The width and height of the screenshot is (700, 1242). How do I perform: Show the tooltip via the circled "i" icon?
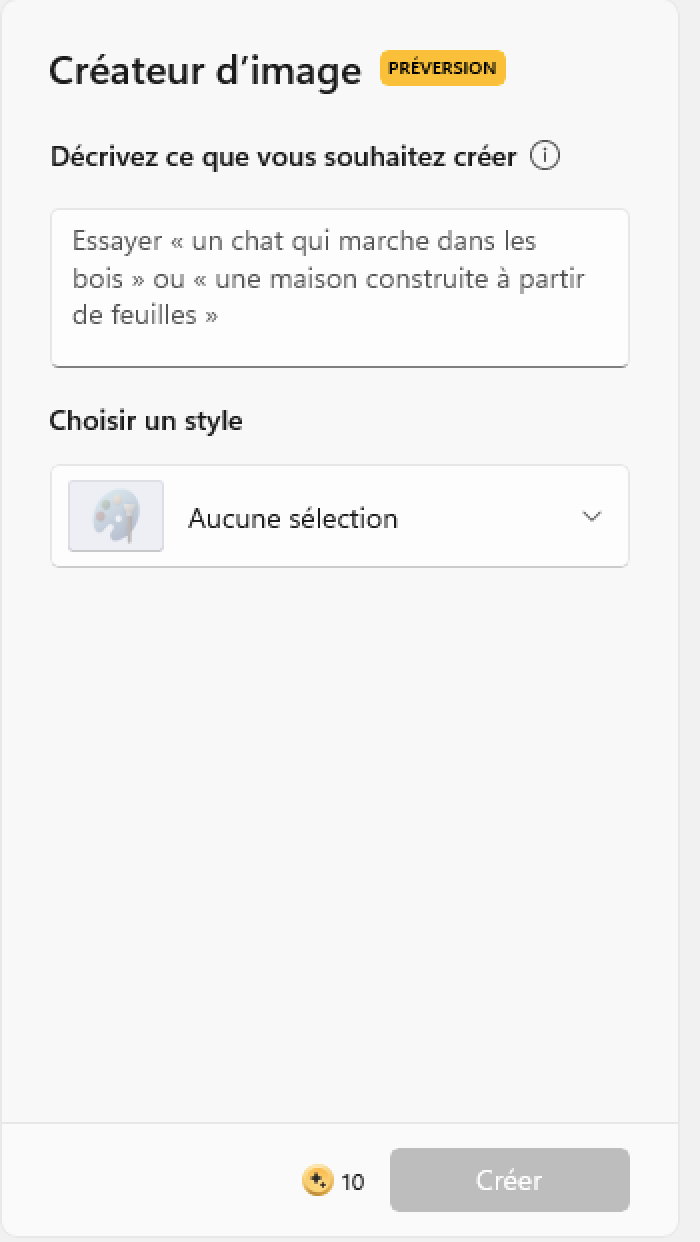(545, 157)
